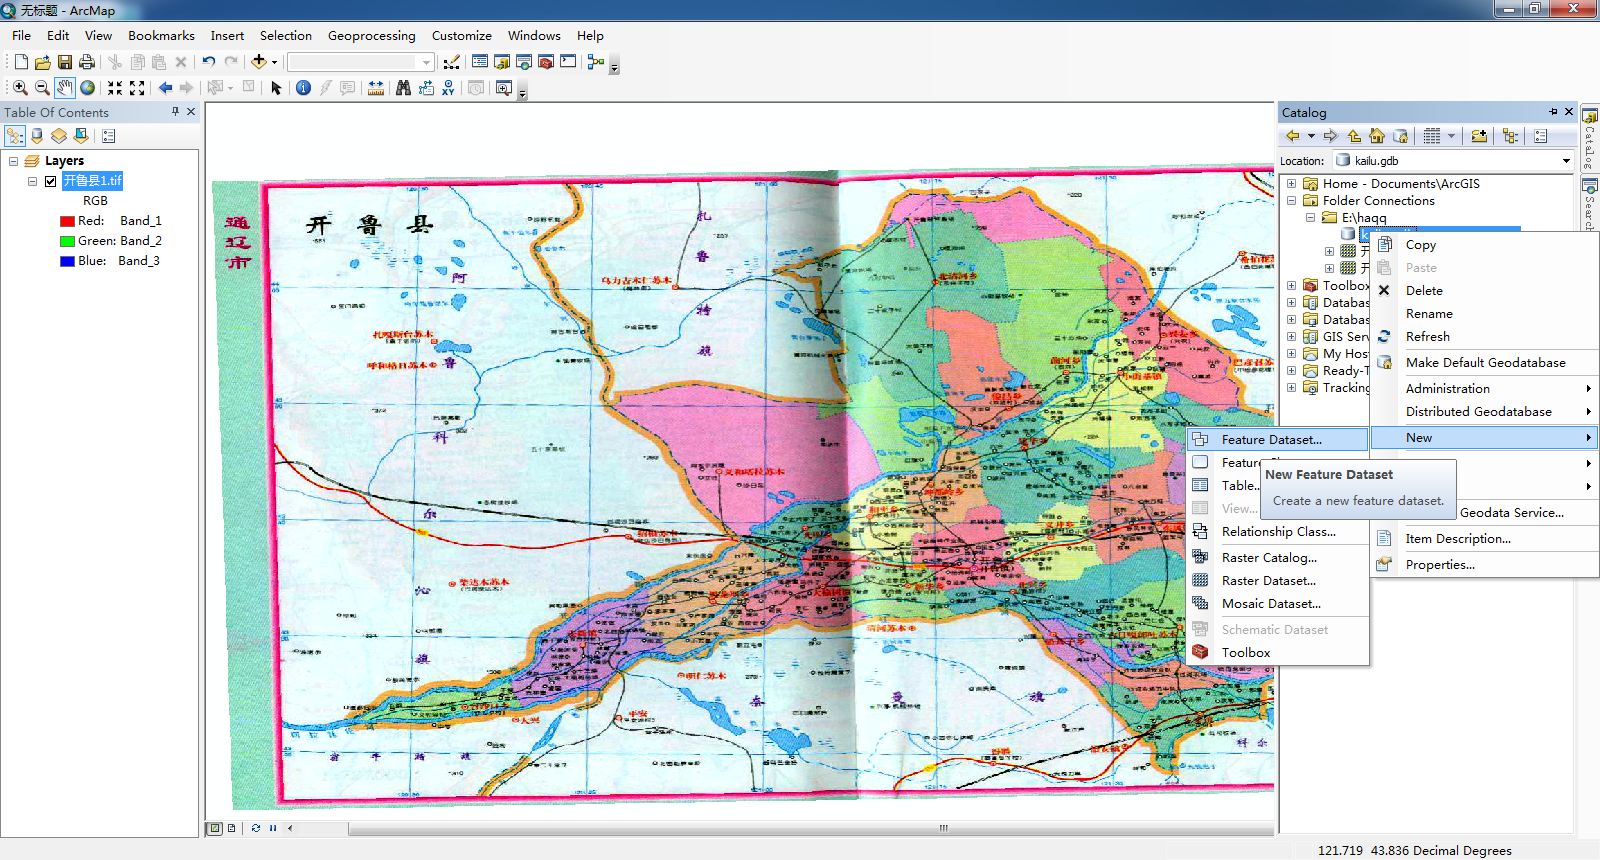Select the Zoom In tool
This screenshot has height=860, width=1600.
tap(20, 88)
